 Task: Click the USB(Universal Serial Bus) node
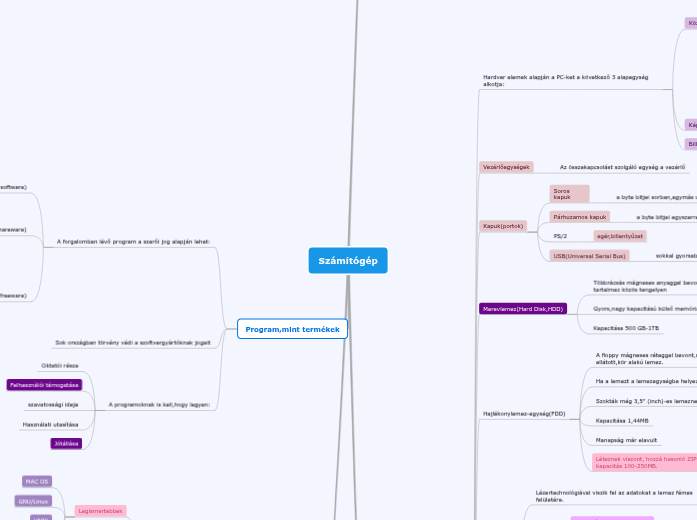pos(589,256)
